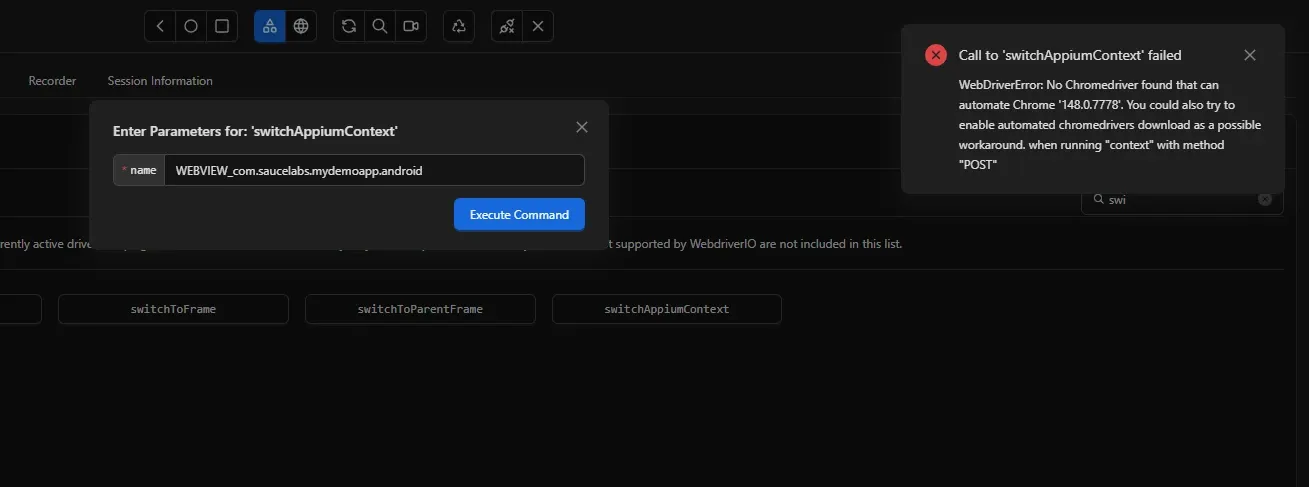Image resolution: width=1309 pixels, height=487 pixels.
Task: Refresh source and screenshot
Action: [x=349, y=26]
